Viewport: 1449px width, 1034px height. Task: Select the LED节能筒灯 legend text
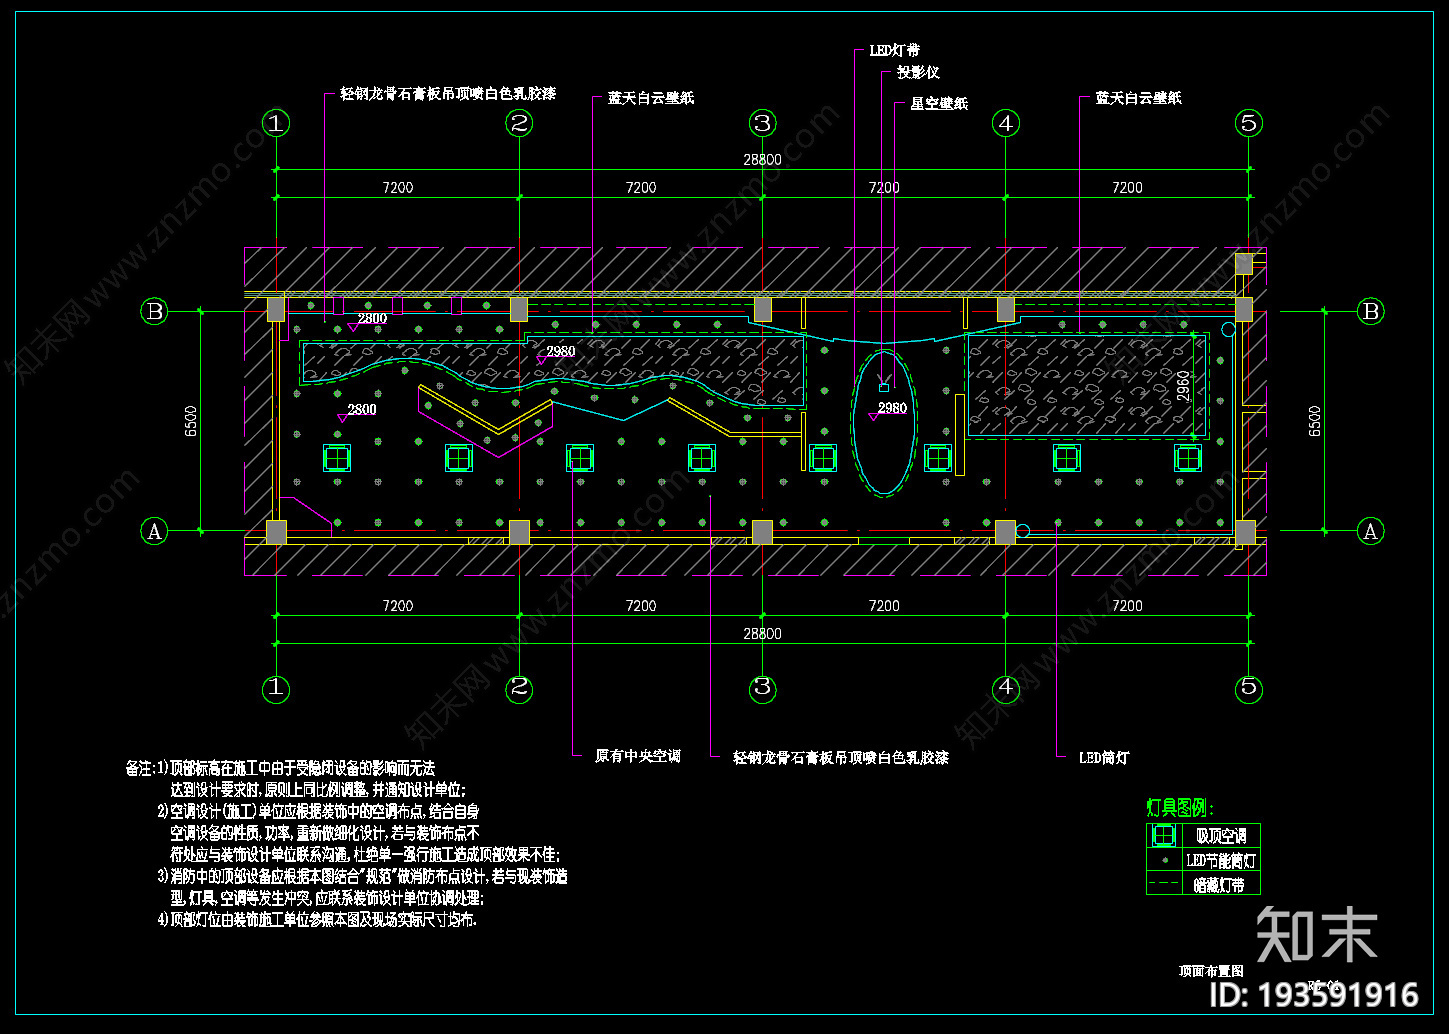pyautogui.click(x=1221, y=860)
